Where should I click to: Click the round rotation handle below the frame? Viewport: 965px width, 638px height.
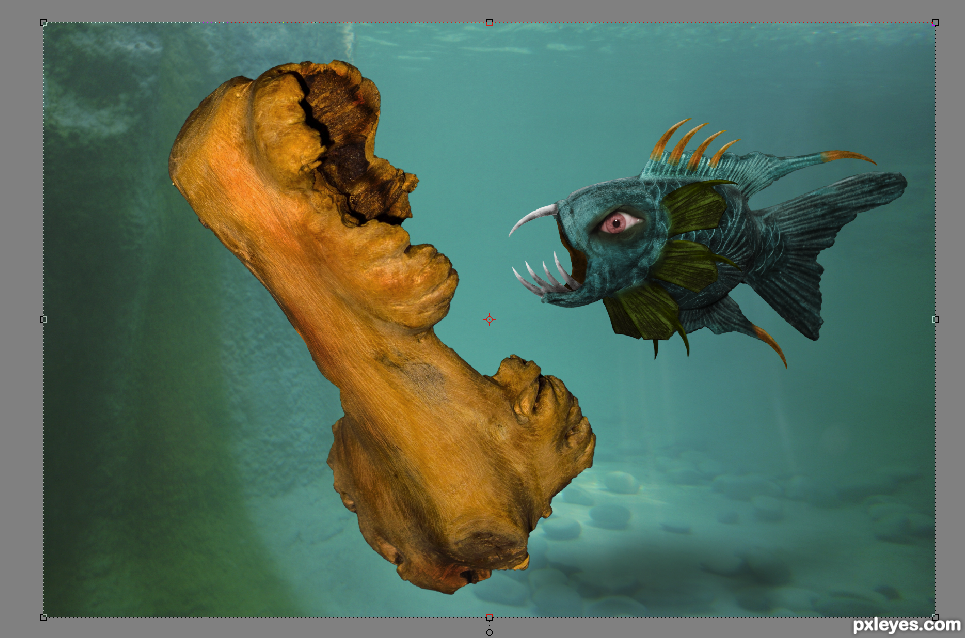[x=489, y=632]
